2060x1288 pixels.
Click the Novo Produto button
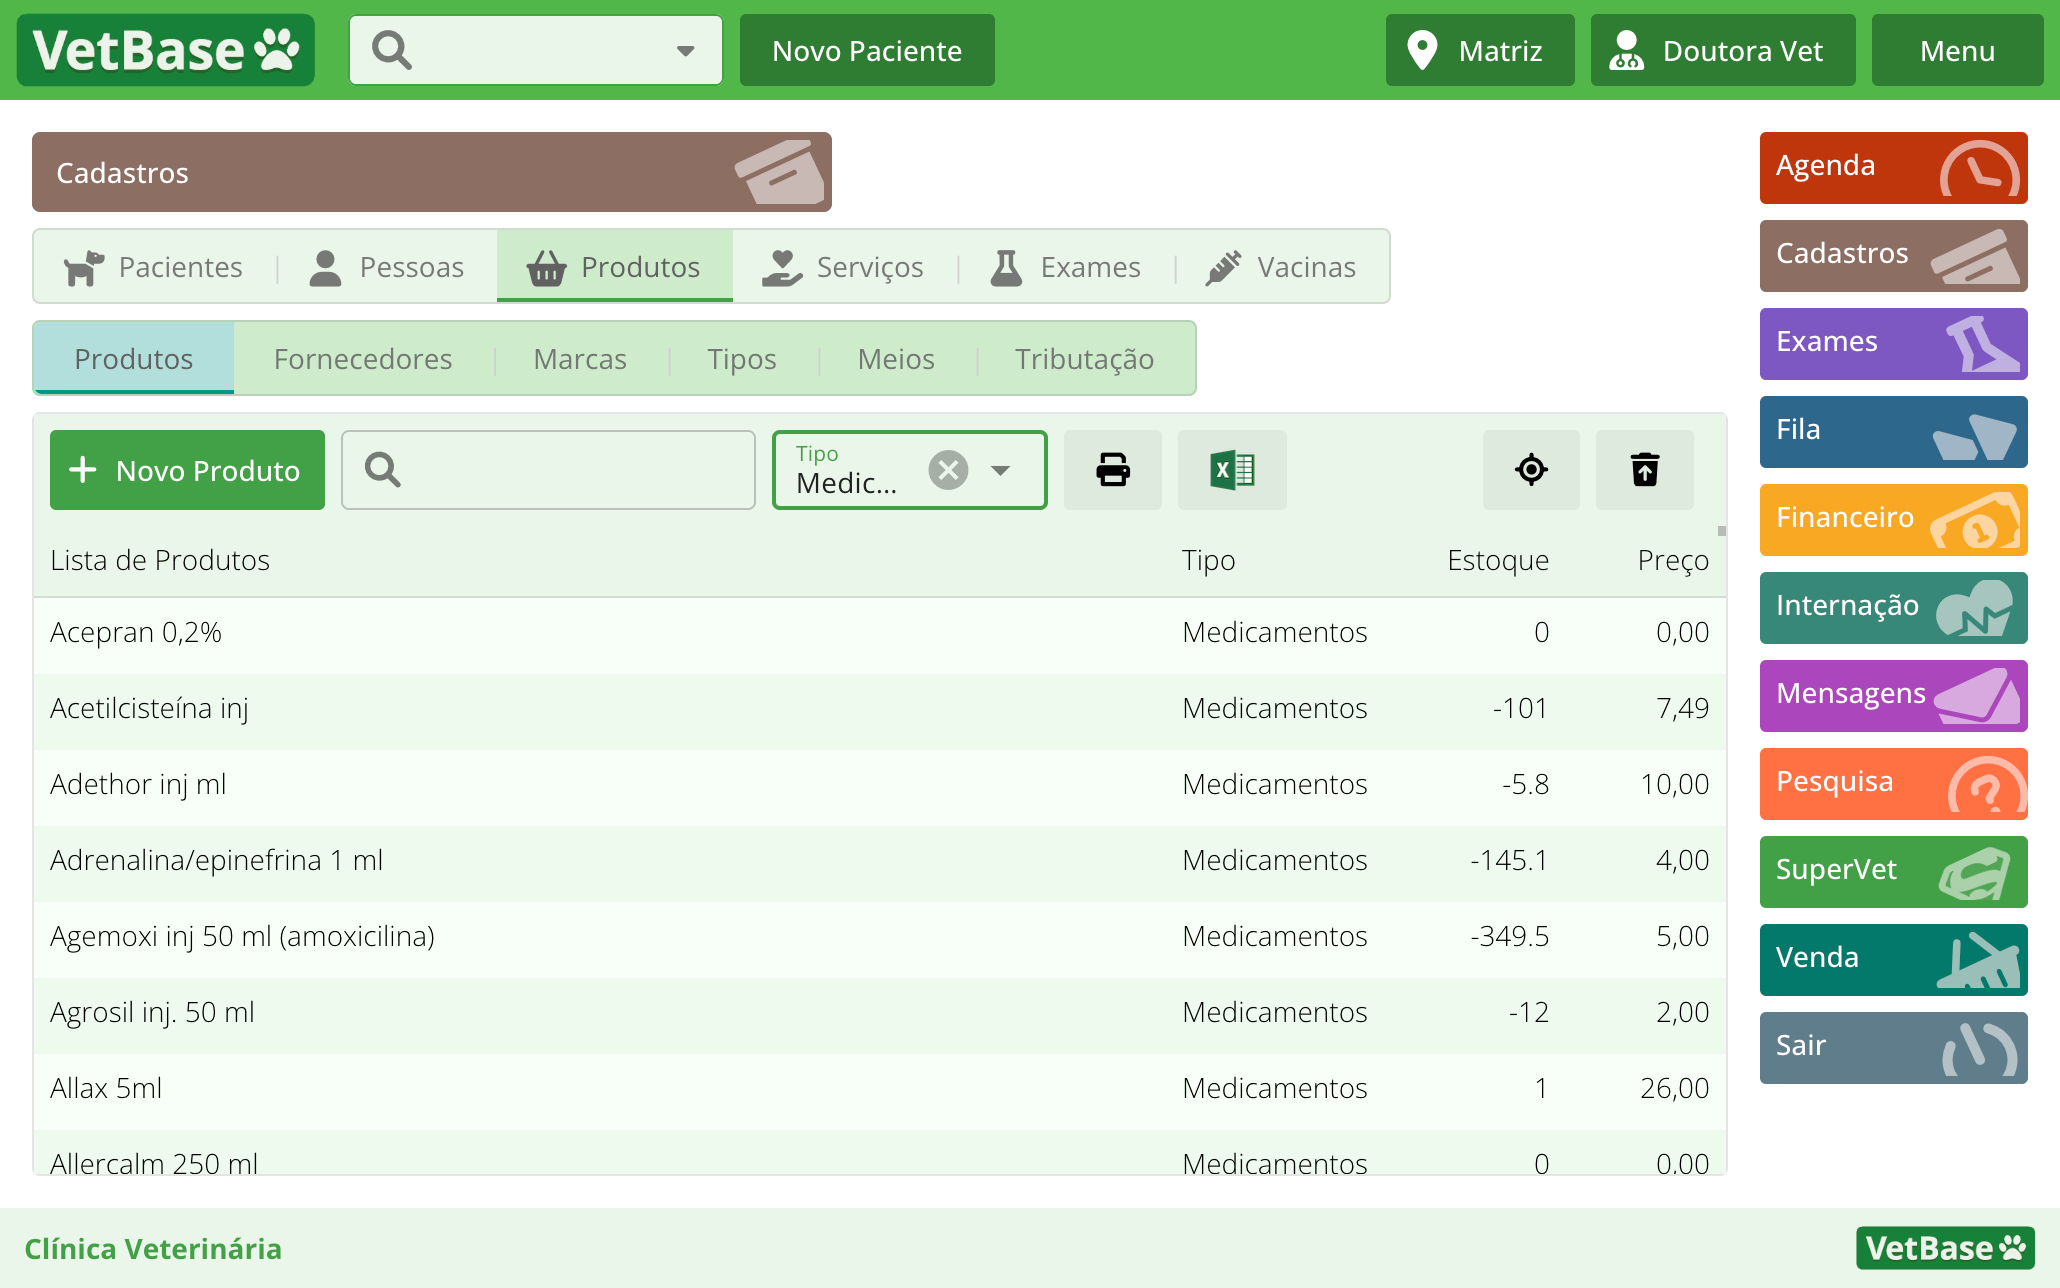tap(187, 470)
